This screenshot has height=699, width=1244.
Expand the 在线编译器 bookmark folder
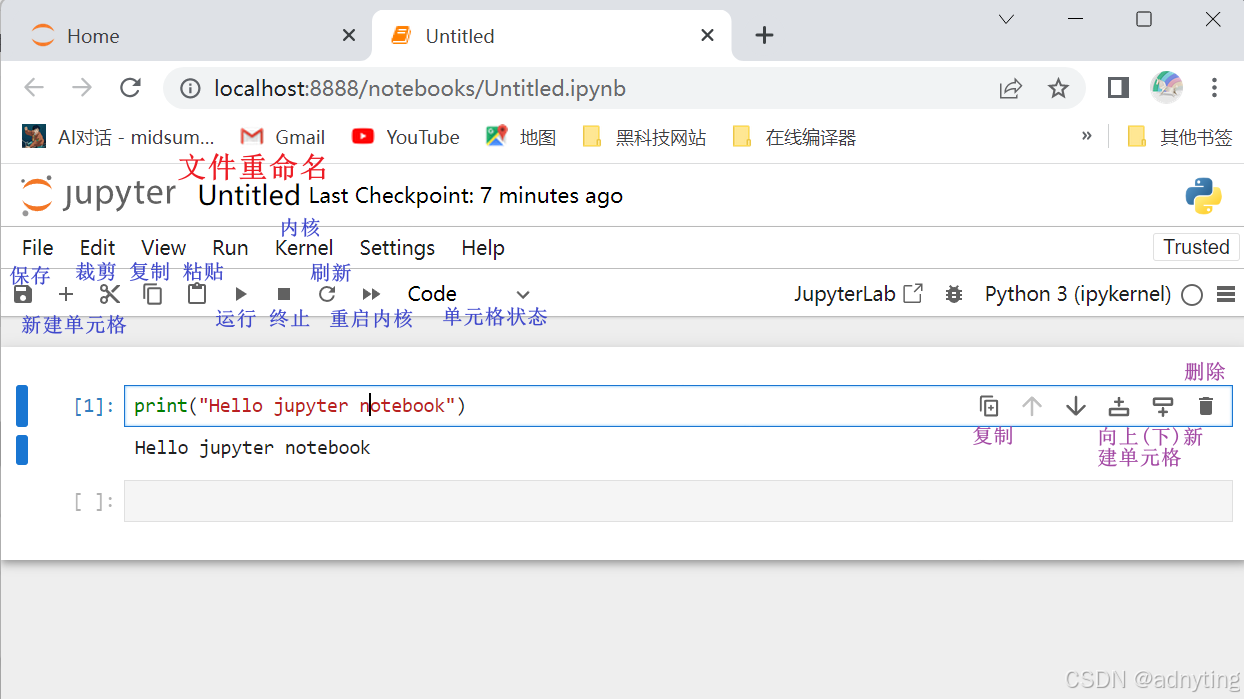[x=794, y=137]
